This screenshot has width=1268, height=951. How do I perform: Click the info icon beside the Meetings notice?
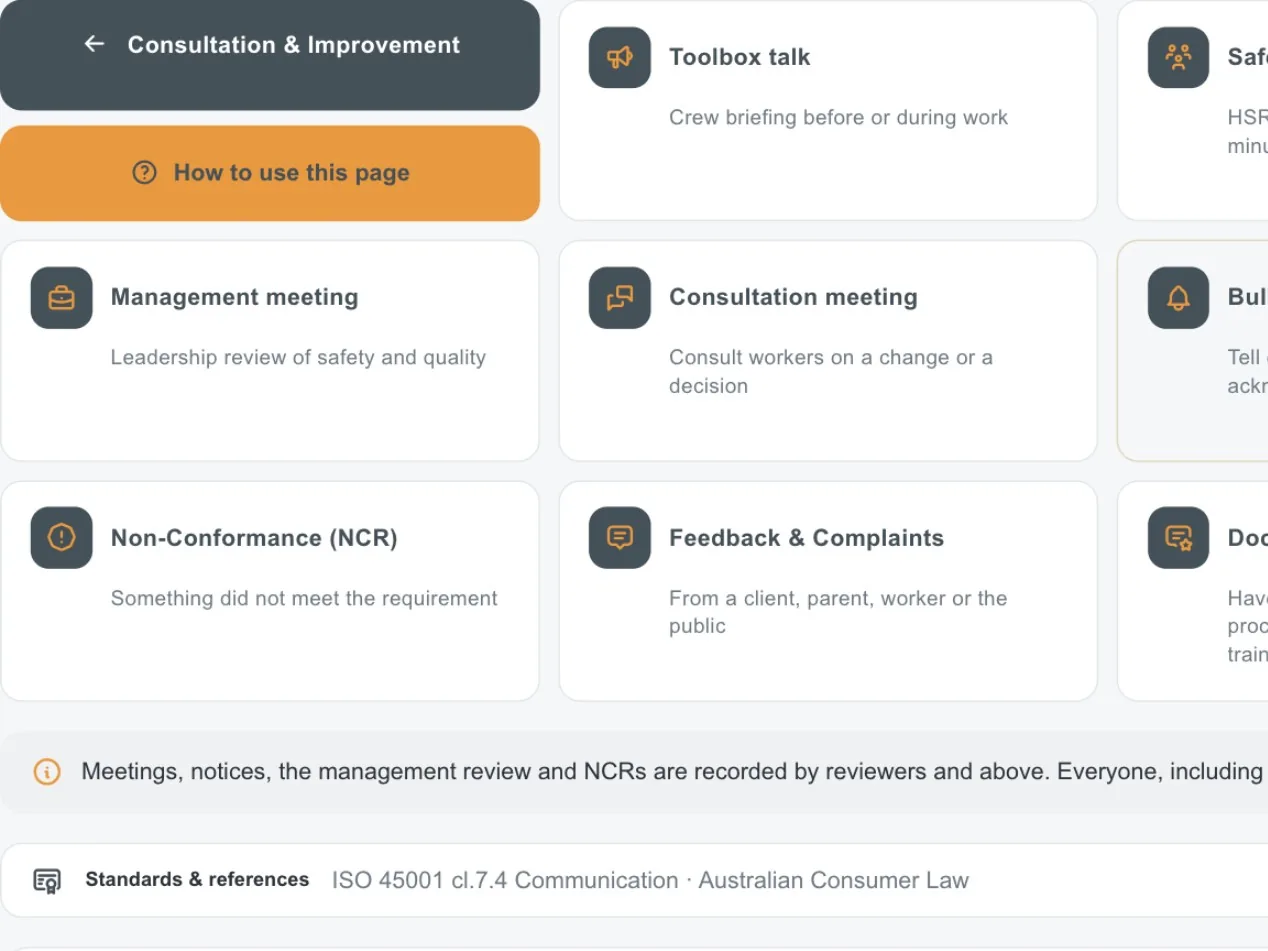point(47,772)
